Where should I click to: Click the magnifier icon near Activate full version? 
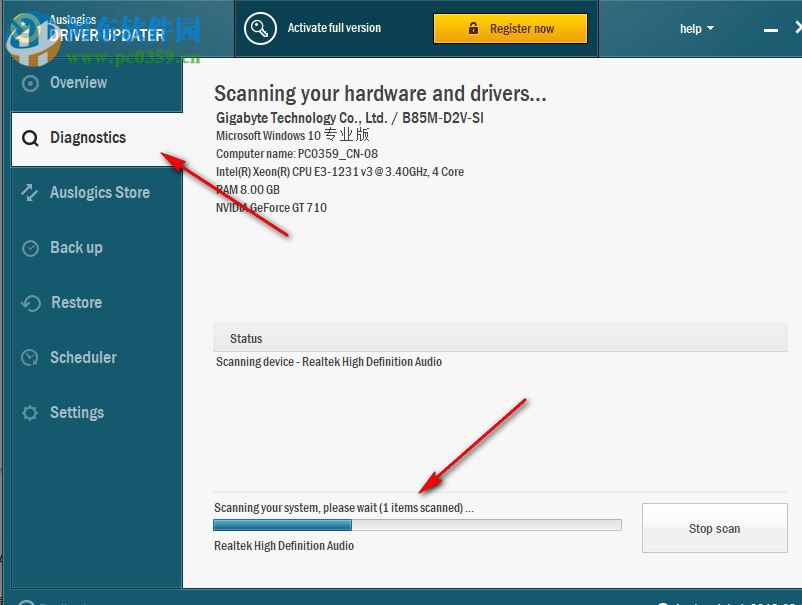coord(260,28)
